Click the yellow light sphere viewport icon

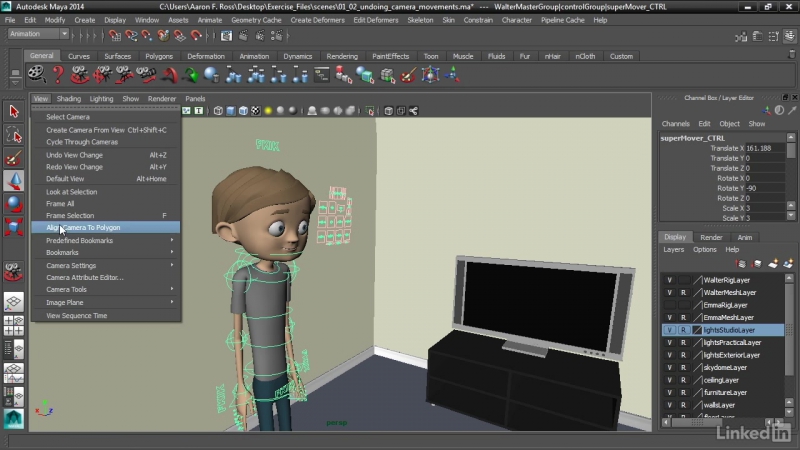coord(268,111)
